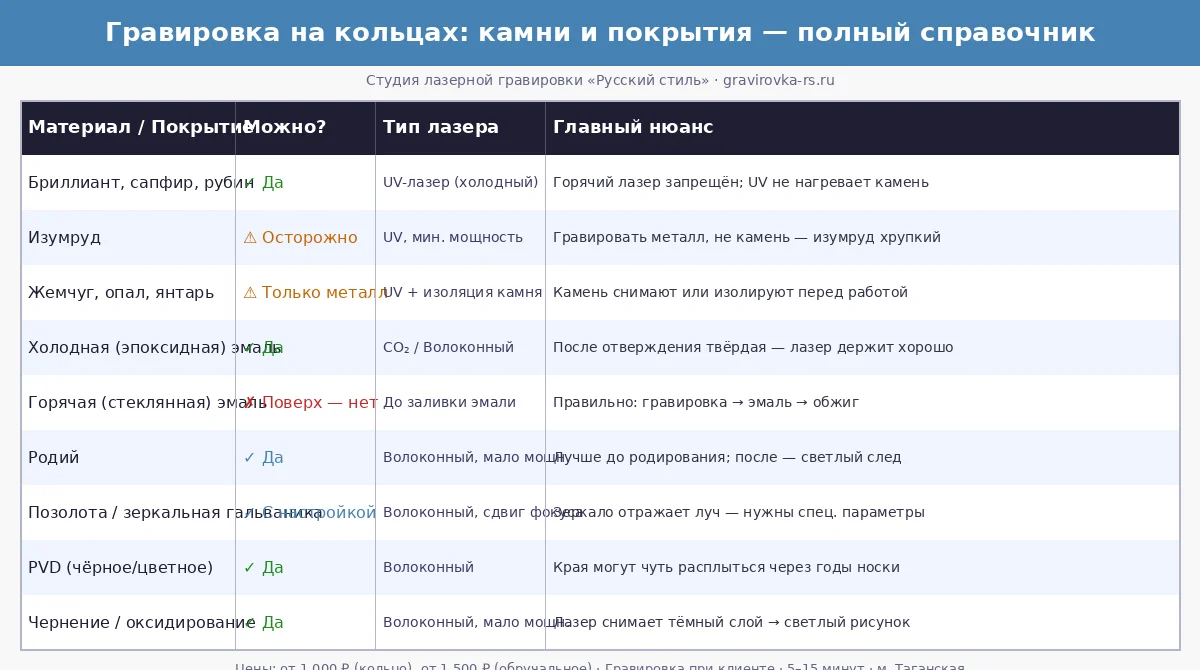Click the '✗ Поверх — нет' status cell

(x=305, y=403)
